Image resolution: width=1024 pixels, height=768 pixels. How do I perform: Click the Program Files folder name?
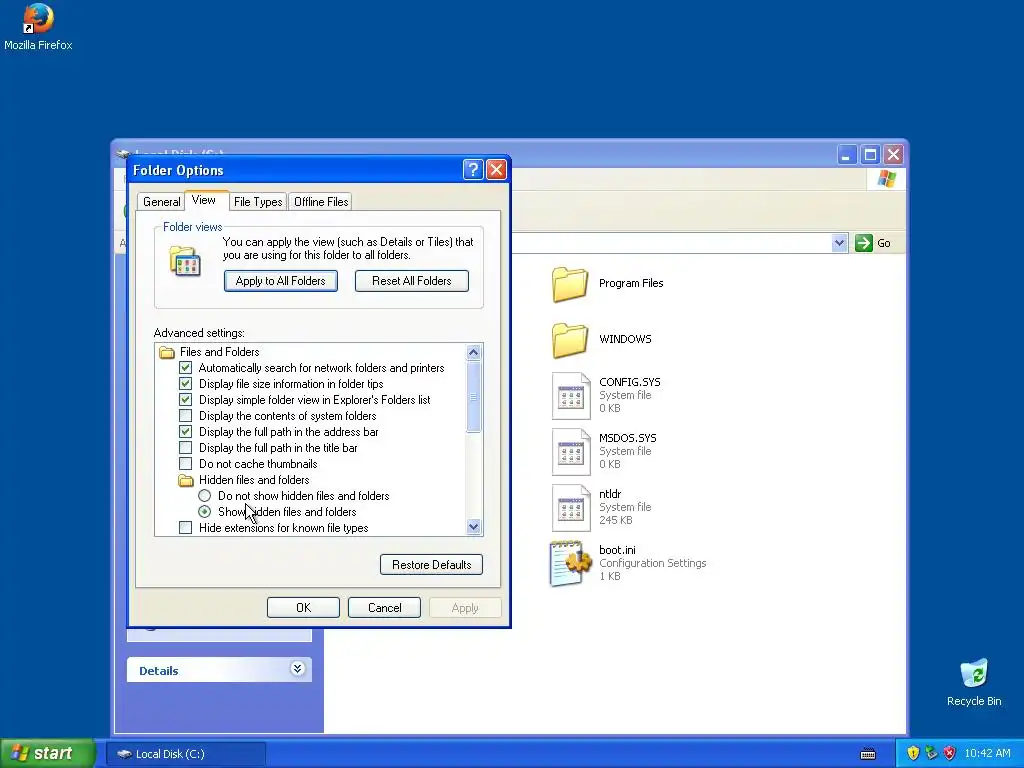[631, 283]
